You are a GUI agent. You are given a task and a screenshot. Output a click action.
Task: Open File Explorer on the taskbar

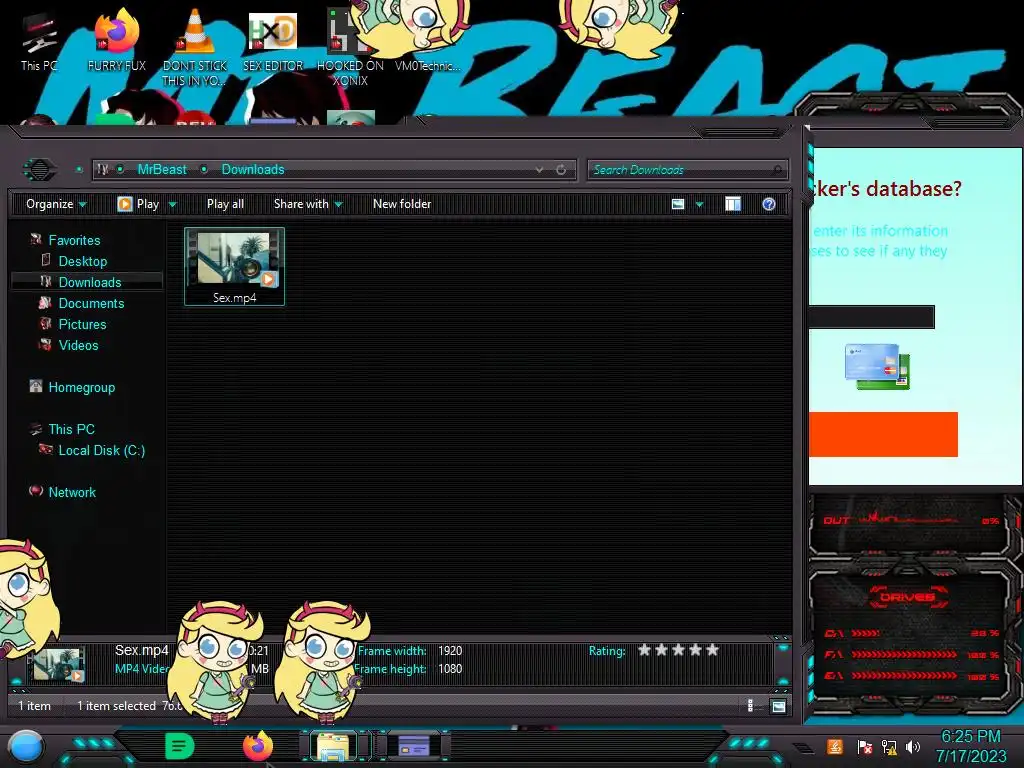click(x=333, y=746)
